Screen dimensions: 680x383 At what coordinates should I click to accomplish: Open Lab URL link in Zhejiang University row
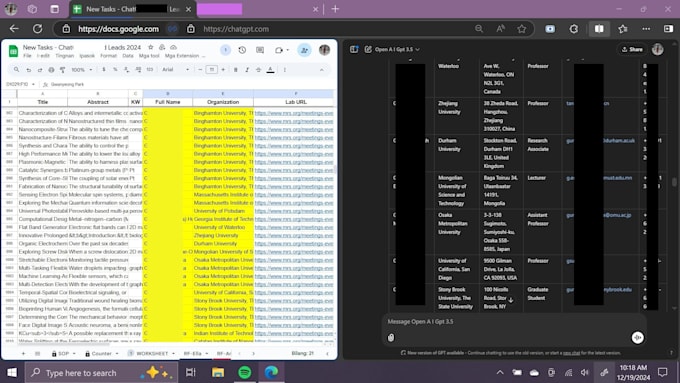(x=294, y=236)
